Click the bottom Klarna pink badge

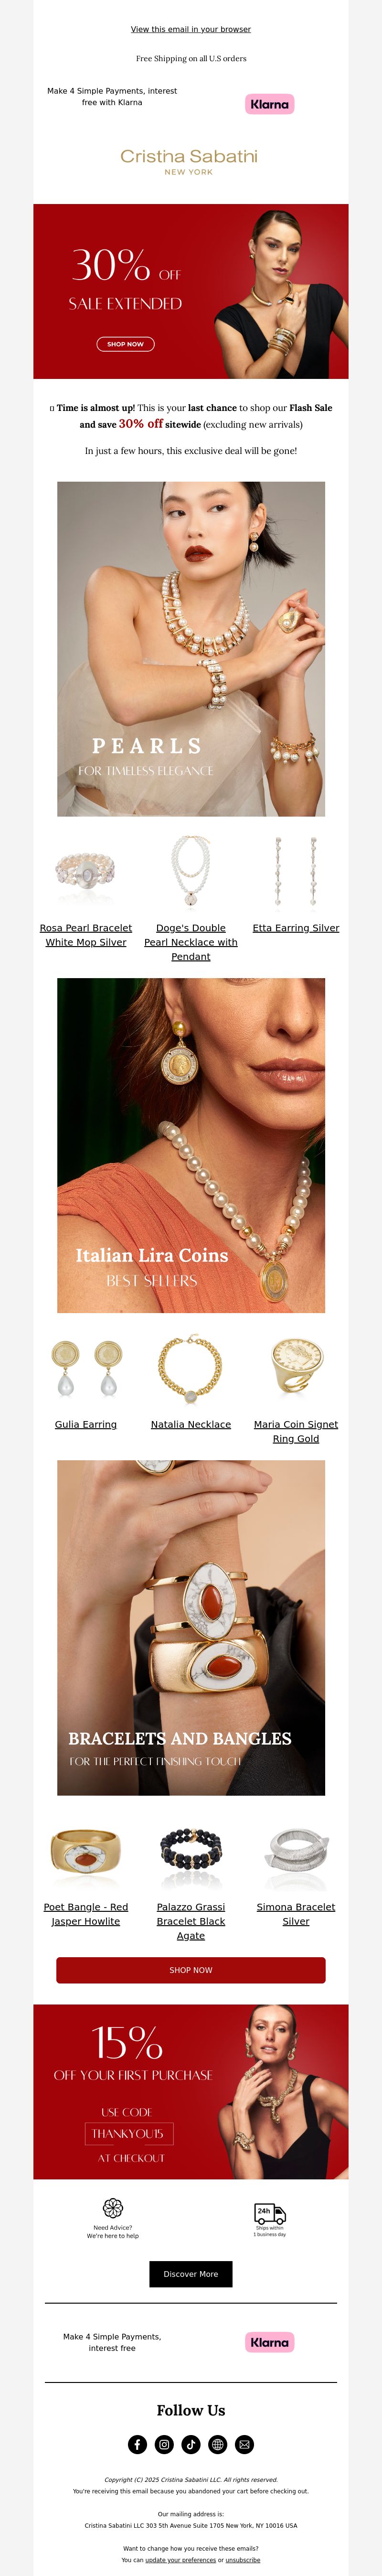coord(270,2342)
